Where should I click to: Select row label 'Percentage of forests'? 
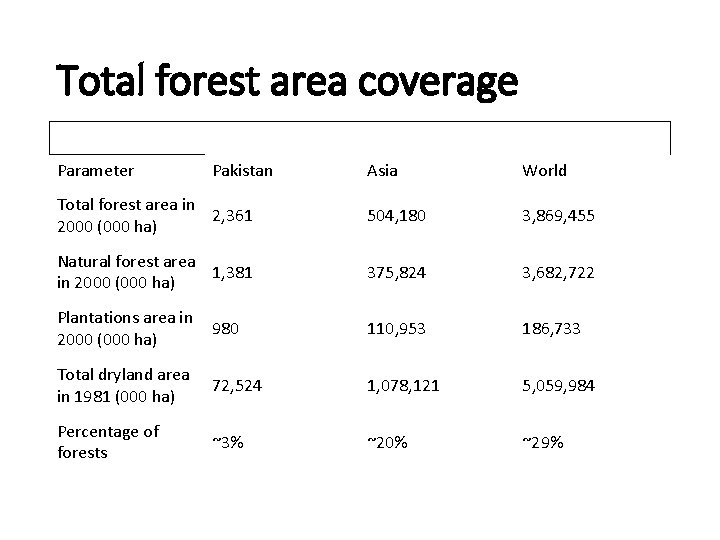(x=108, y=442)
